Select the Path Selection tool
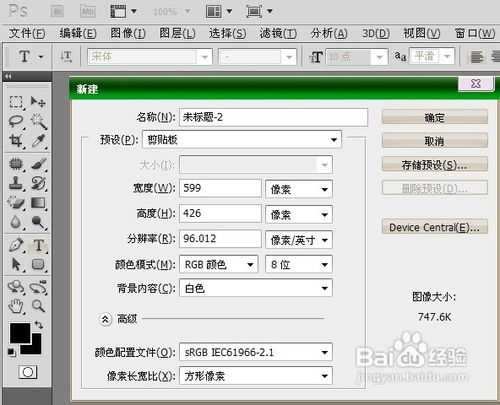 click(x=16, y=264)
